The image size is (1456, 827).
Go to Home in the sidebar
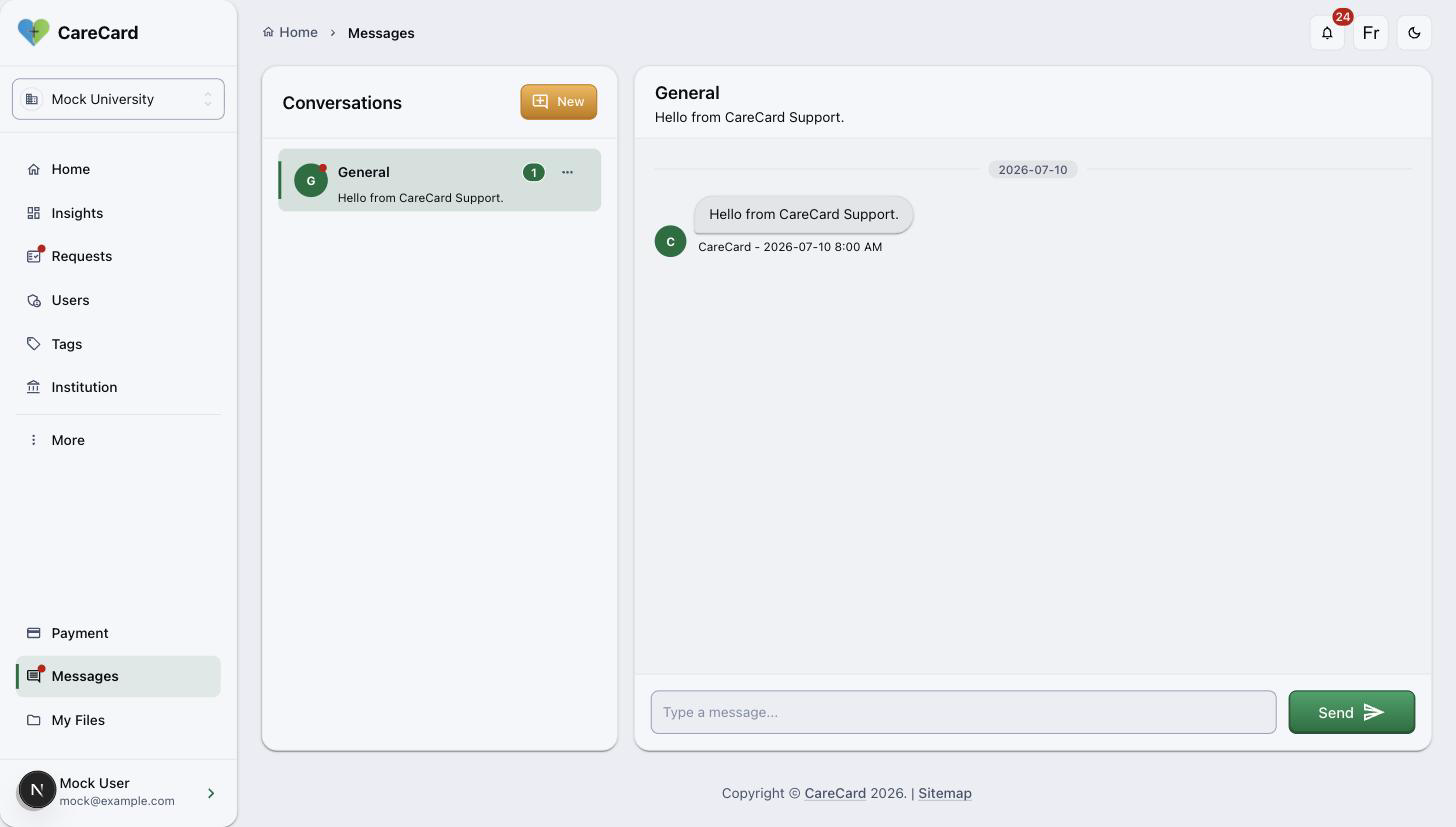tap(118, 169)
